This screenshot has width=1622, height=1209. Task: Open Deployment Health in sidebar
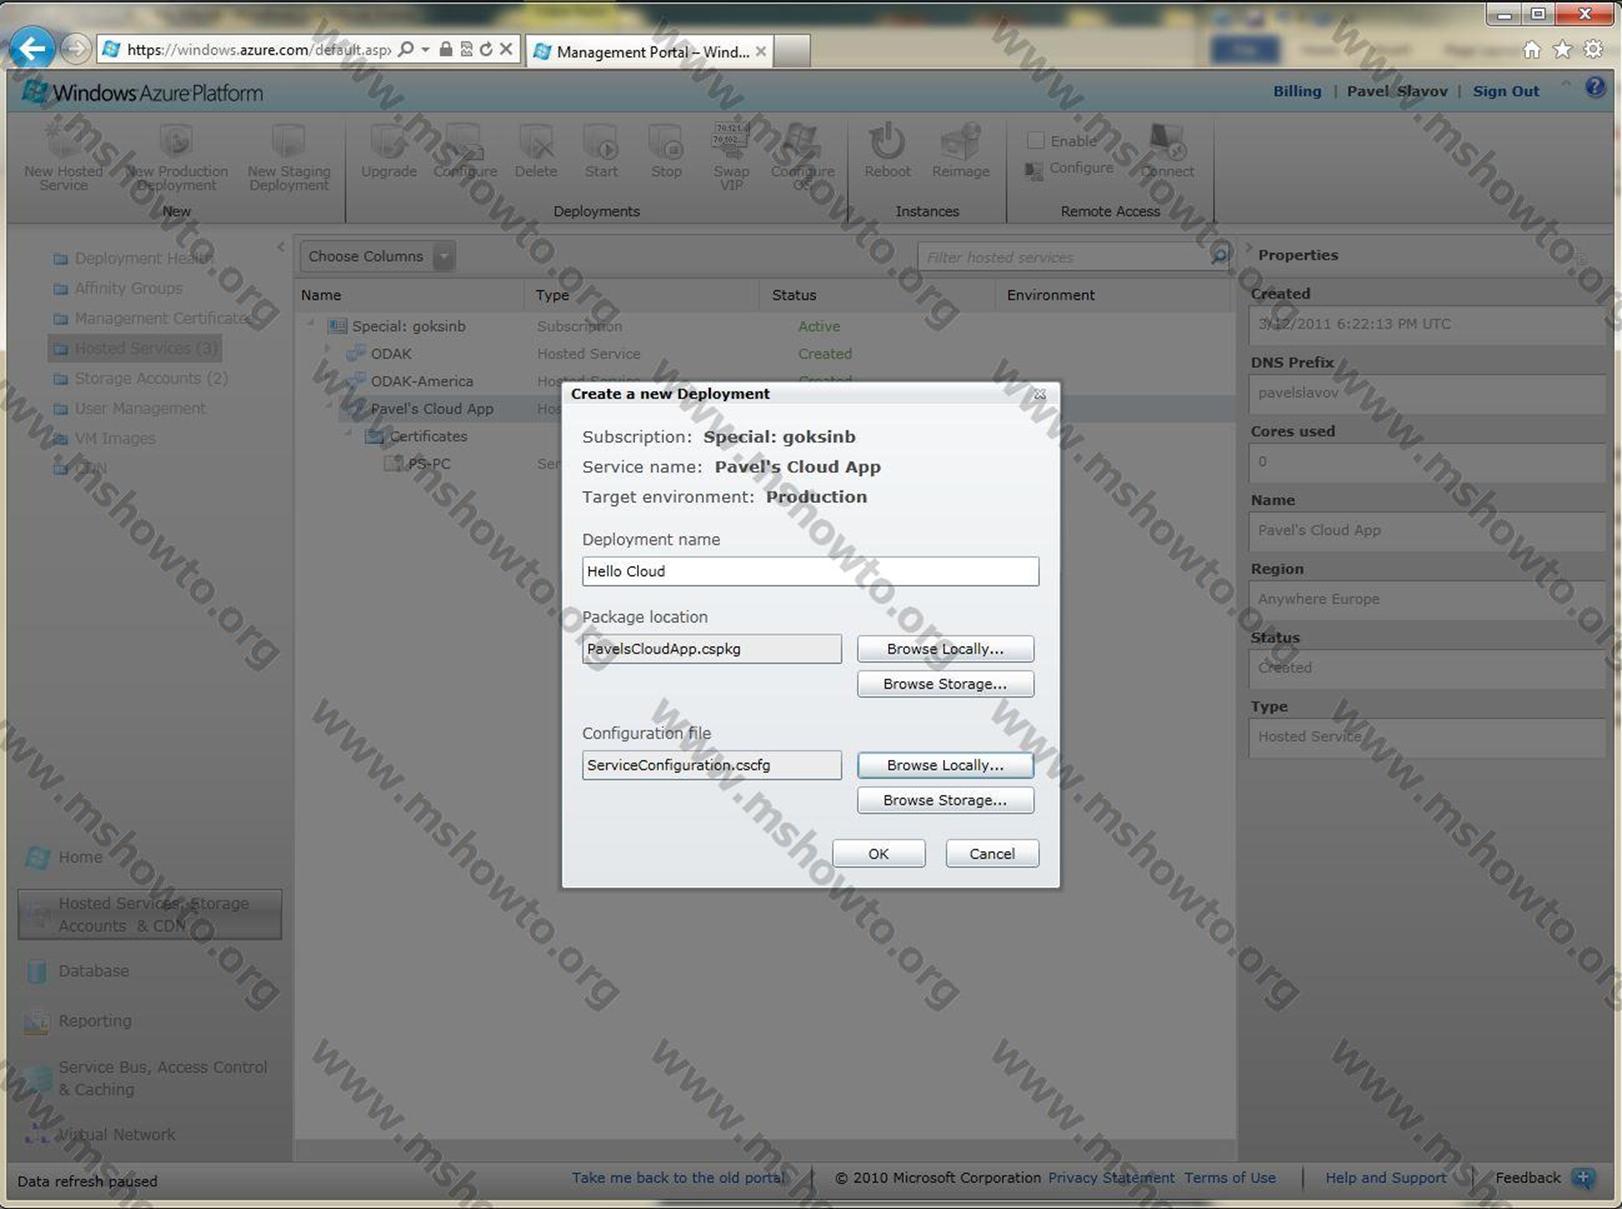coord(132,258)
